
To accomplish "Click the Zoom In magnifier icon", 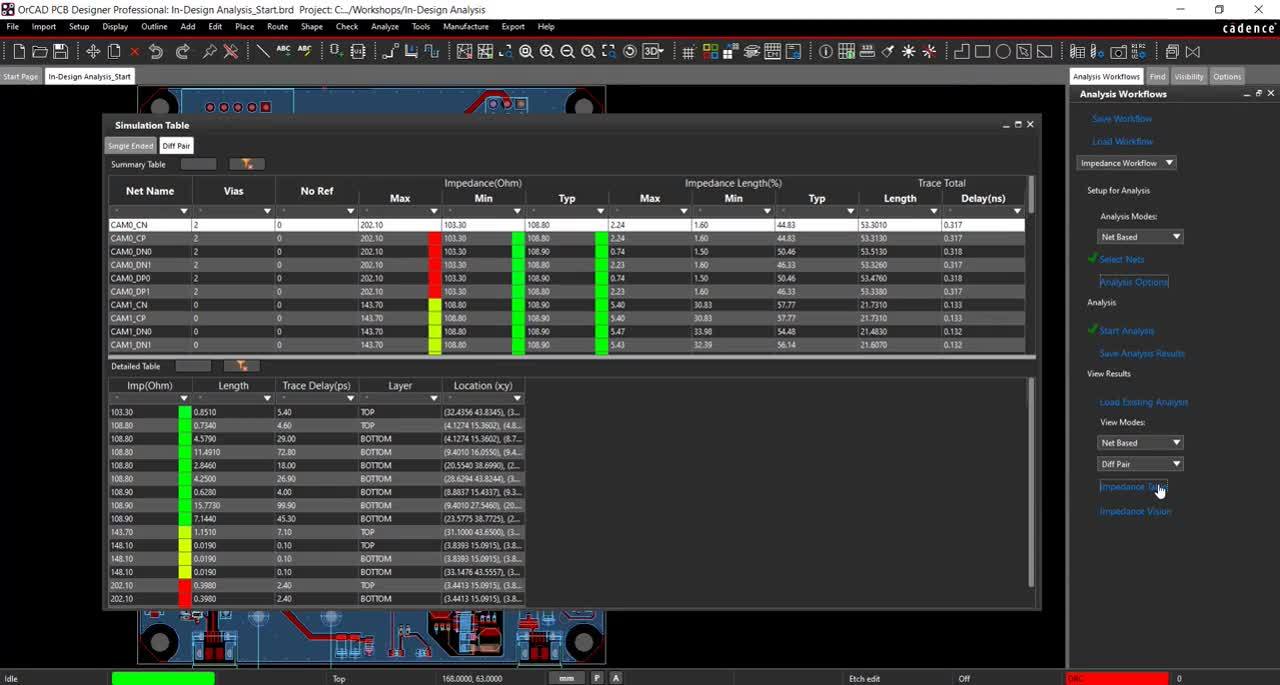I will click(x=546, y=51).
